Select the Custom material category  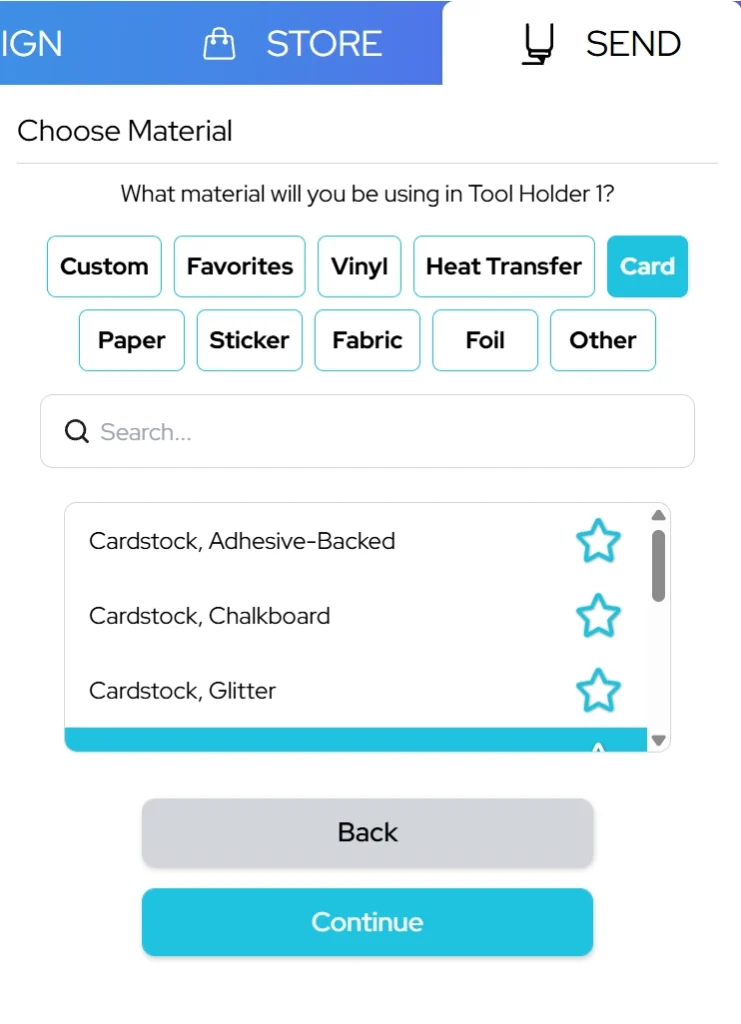pos(104,267)
